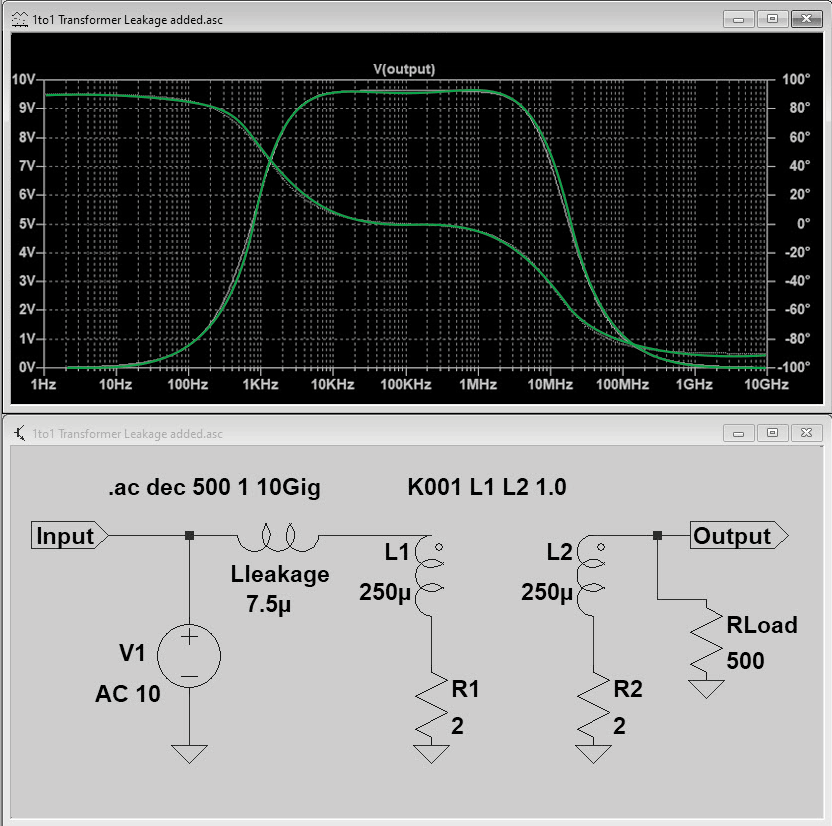Select the L2 secondary winding inductor
The image size is (832, 826).
(591, 577)
